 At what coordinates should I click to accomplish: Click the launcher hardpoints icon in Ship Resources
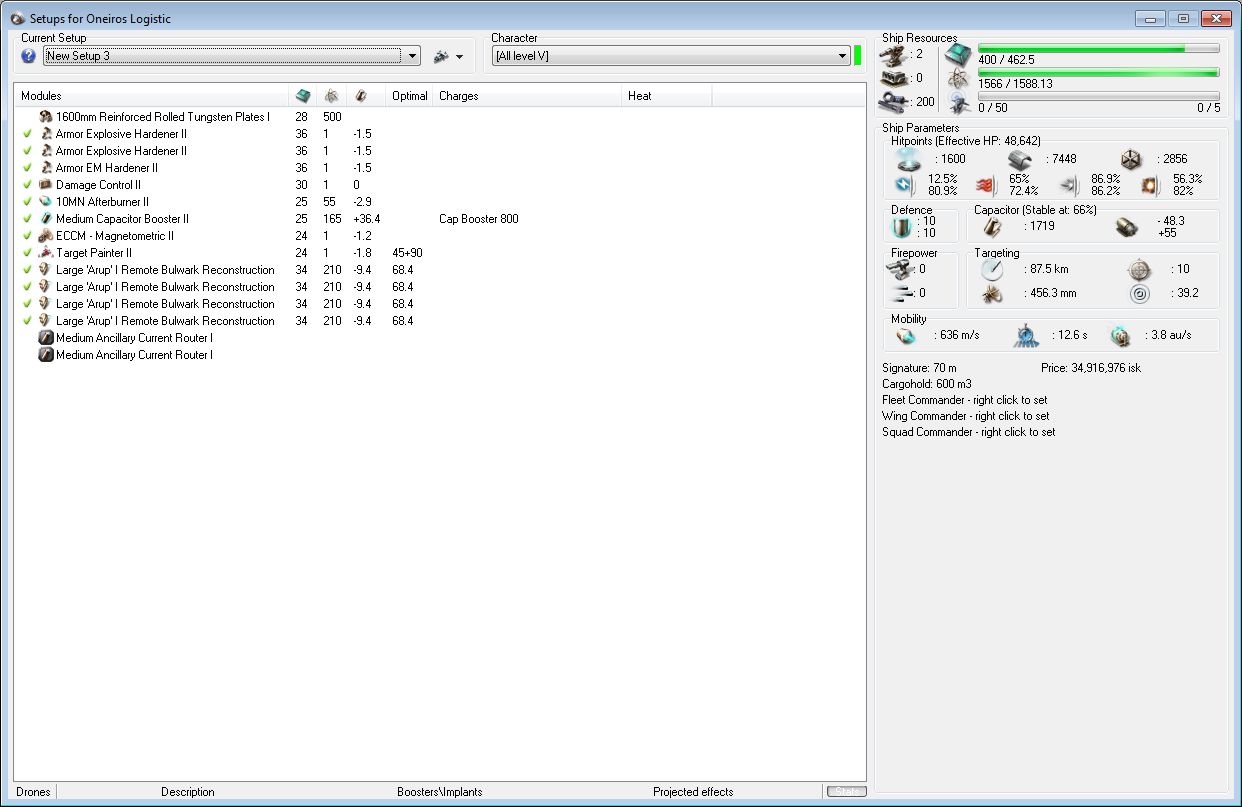(x=893, y=78)
